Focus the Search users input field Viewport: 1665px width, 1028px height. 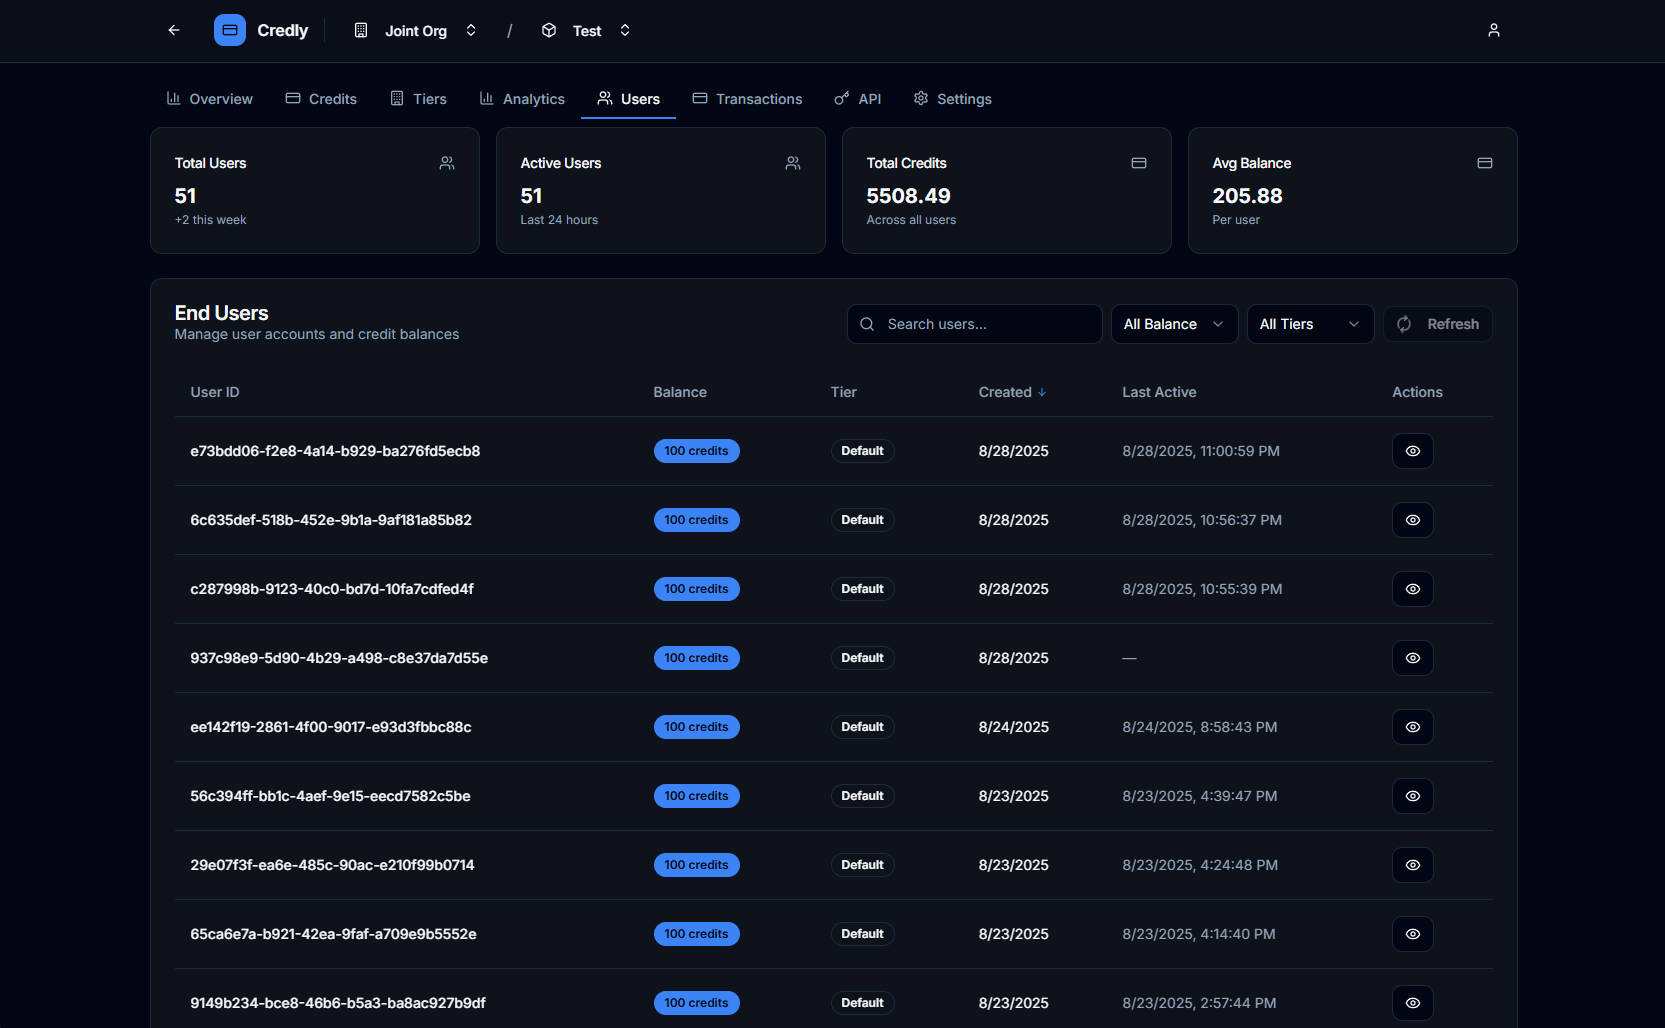click(988, 324)
